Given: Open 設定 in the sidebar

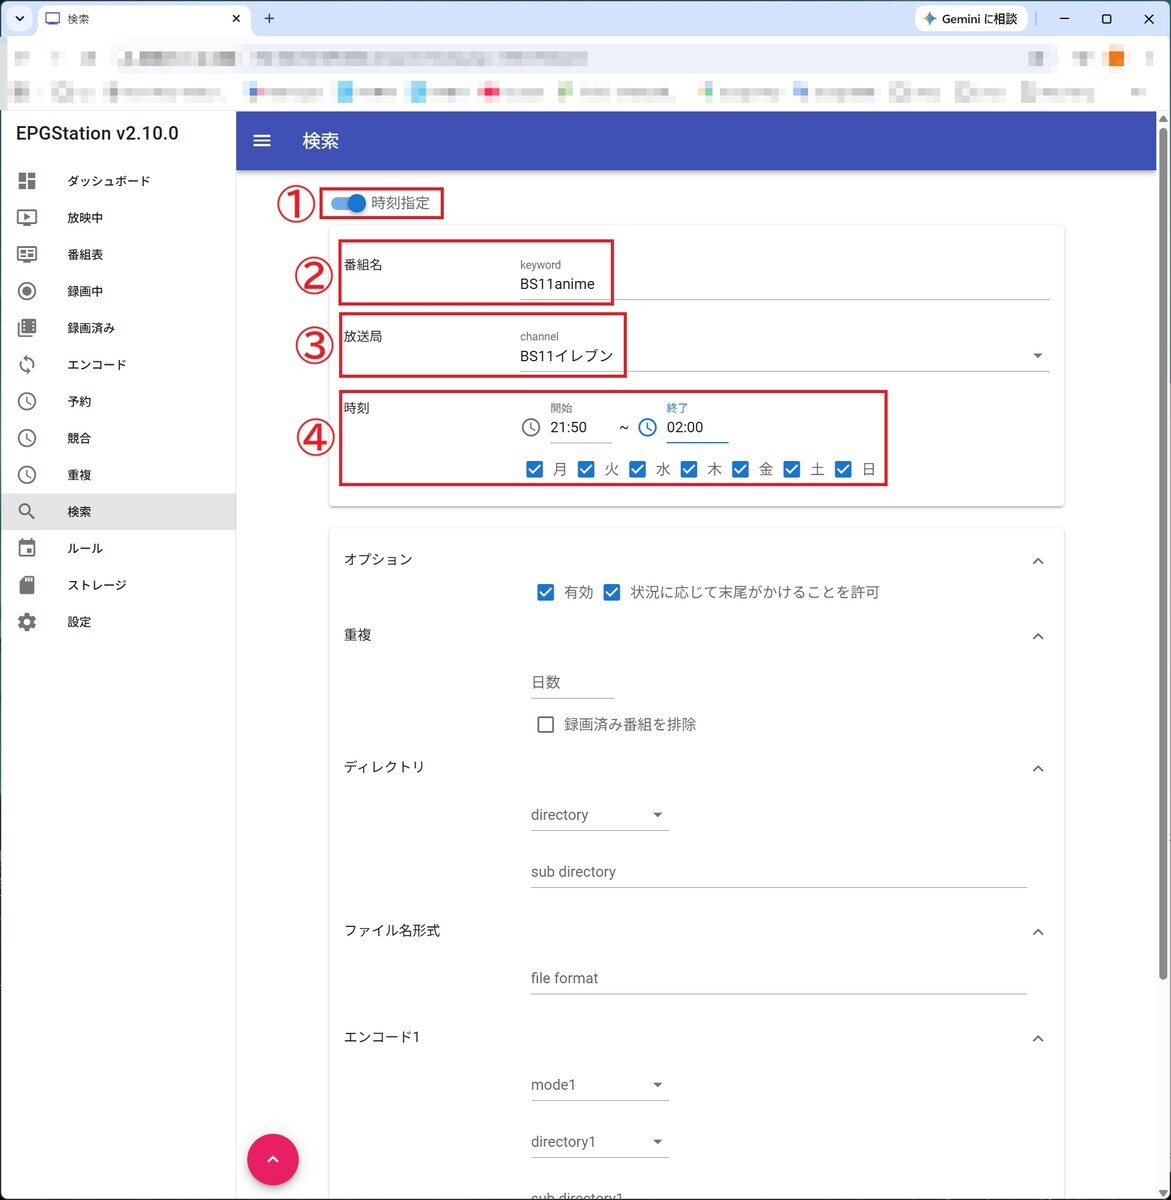Looking at the screenshot, I should coord(118,622).
